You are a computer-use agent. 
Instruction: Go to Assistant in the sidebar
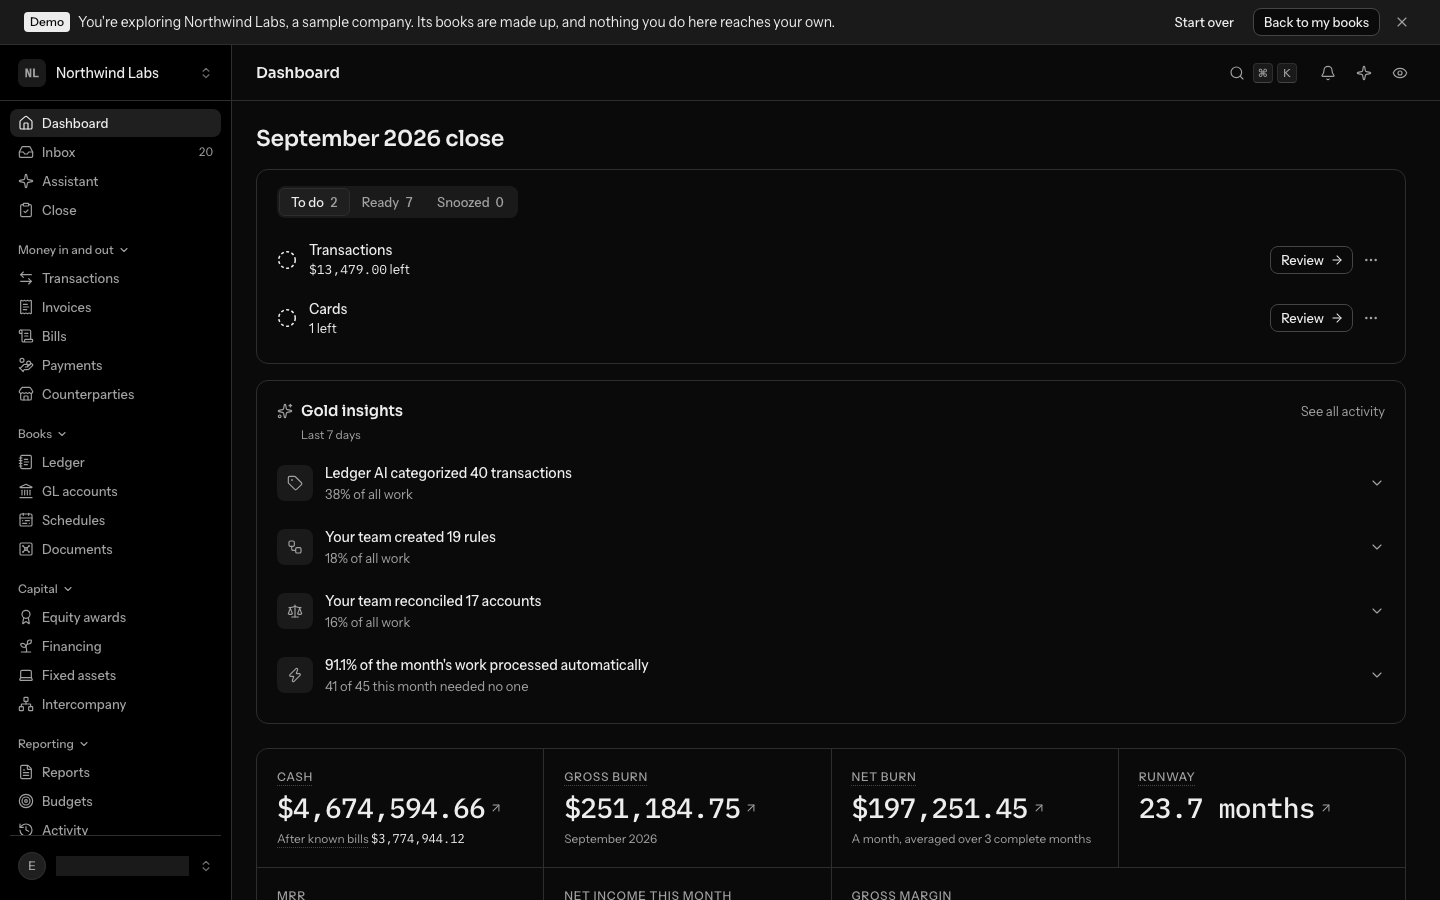point(115,181)
